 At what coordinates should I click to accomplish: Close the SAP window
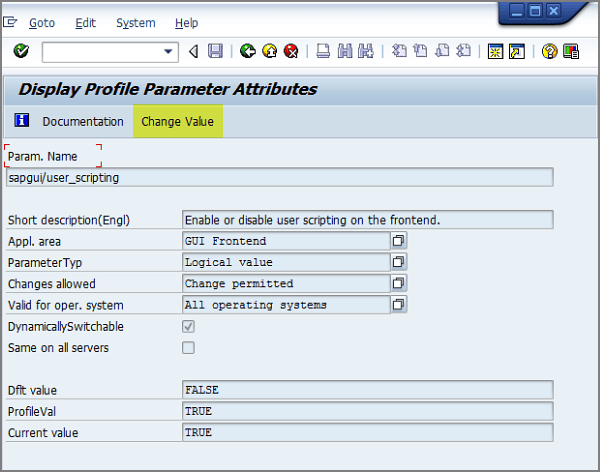[x=553, y=11]
